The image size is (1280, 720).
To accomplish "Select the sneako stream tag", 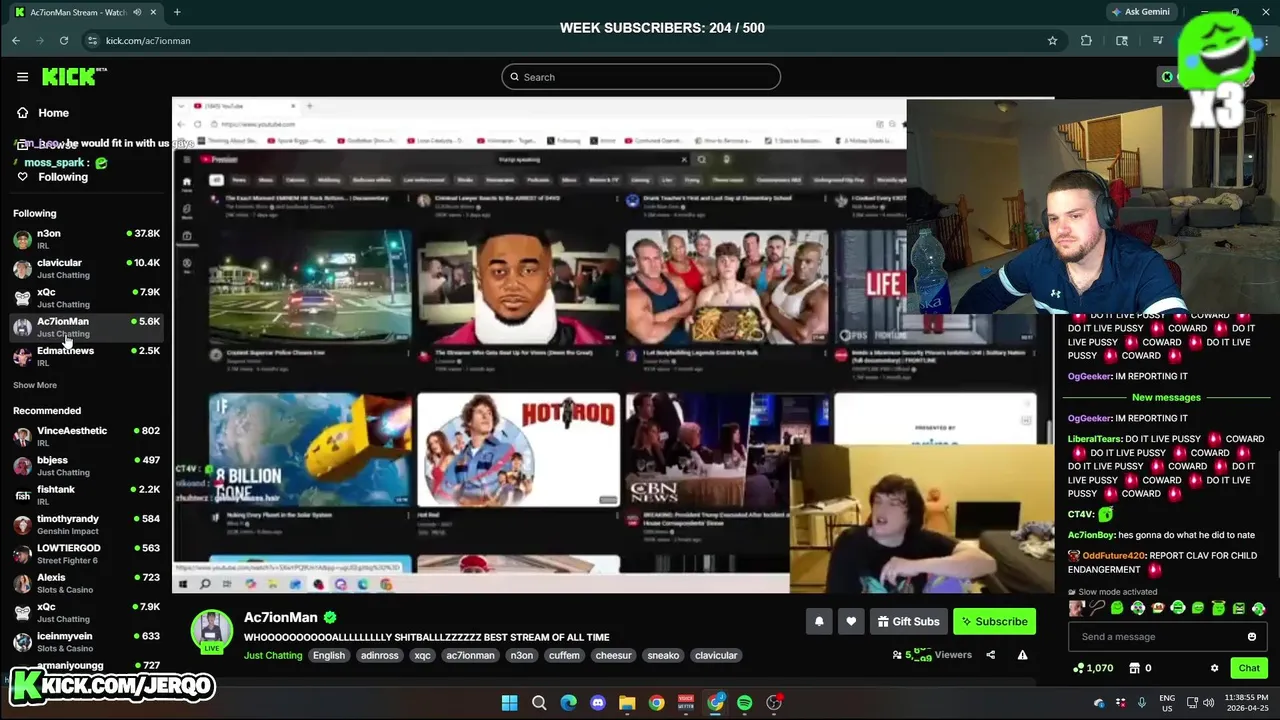I will click(x=663, y=655).
